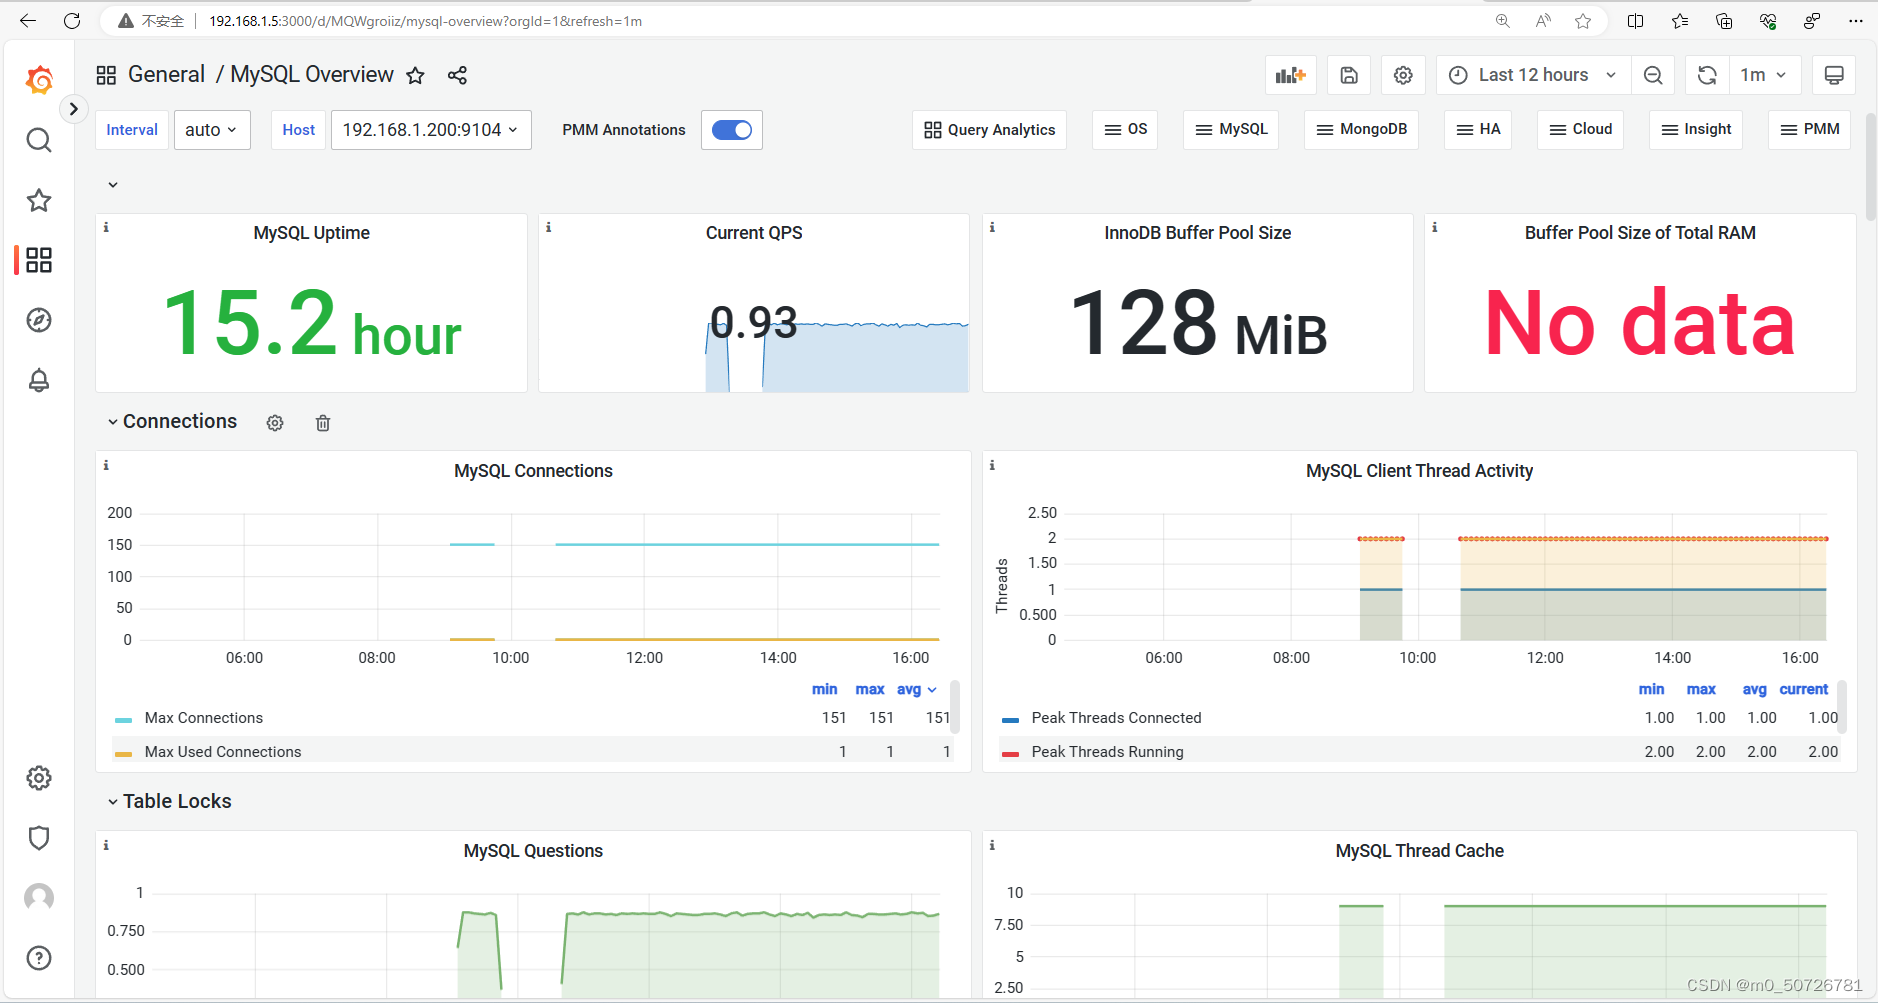Open the Insight dashboards menu
Screen dimensions: 1878x1003
pos(1696,130)
